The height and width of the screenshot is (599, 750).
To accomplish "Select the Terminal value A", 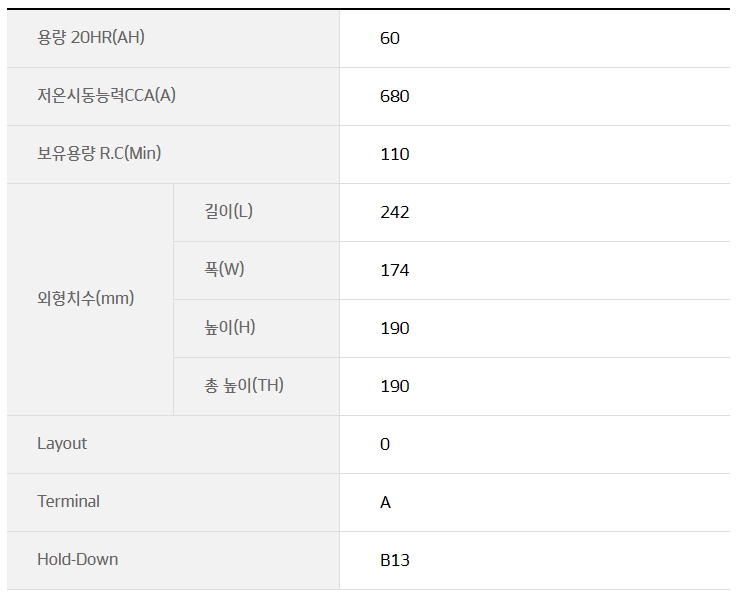I will 386,502.
